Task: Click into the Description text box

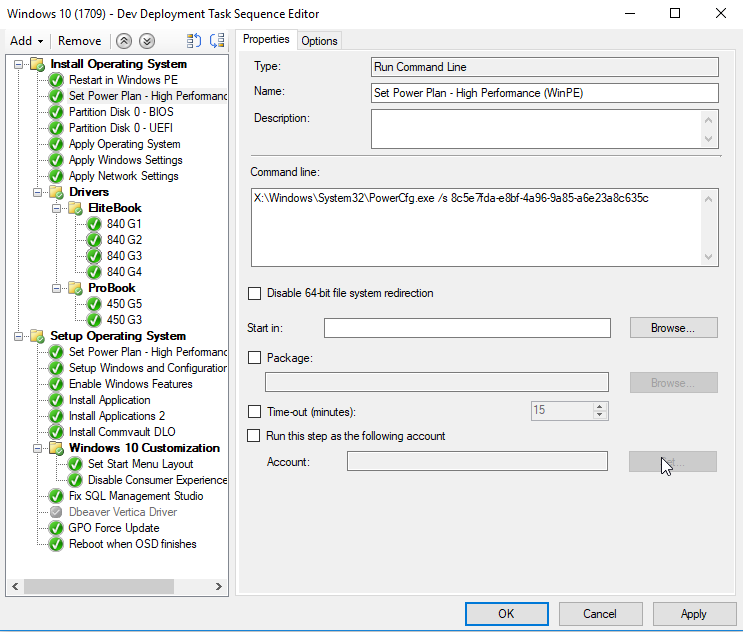Action: 536,129
